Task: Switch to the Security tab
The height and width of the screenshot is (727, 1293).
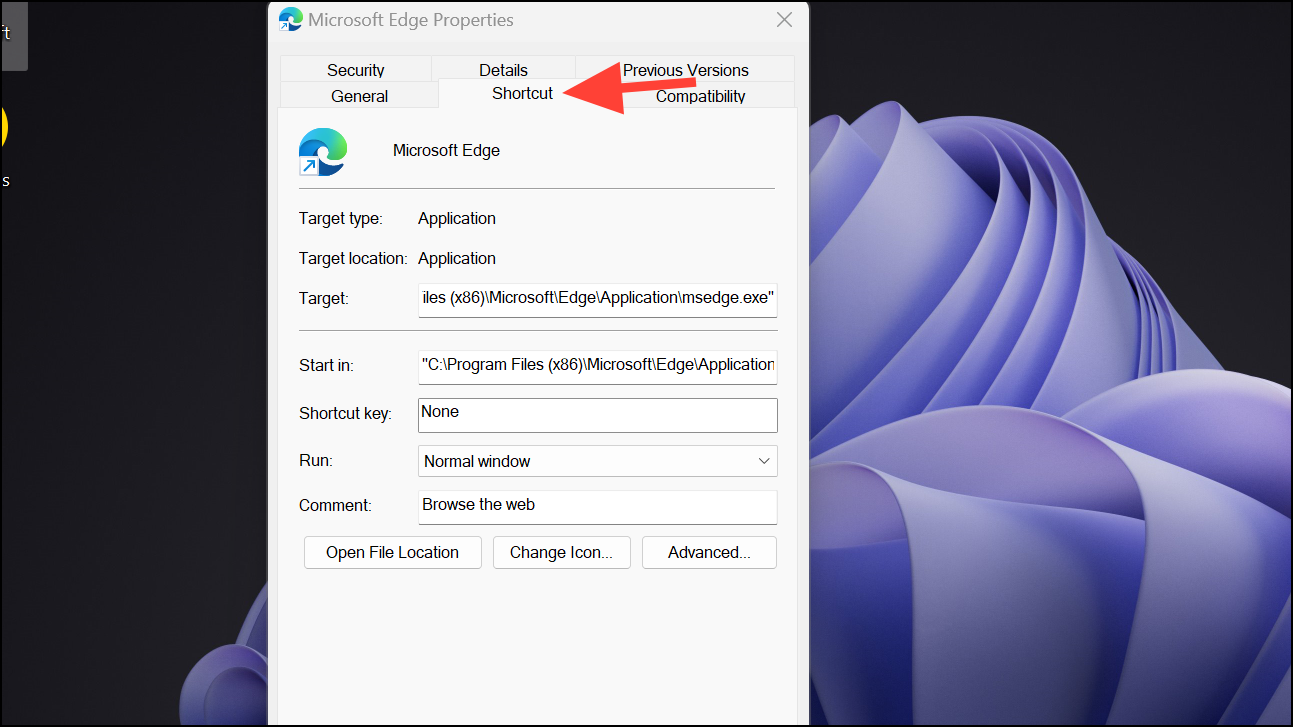Action: coord(355,70)
